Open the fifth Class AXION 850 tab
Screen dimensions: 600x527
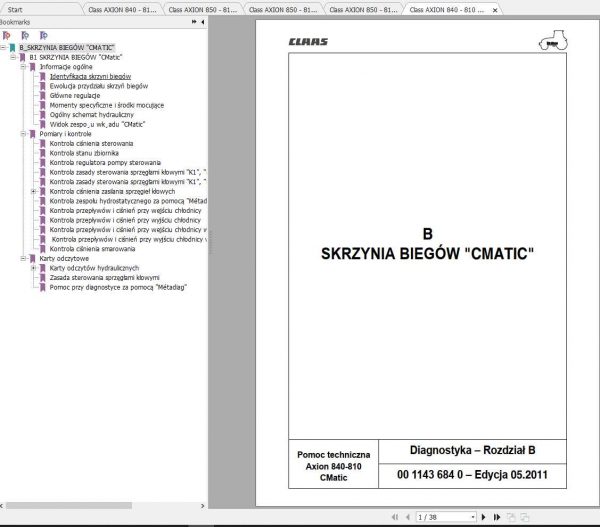click(x=363, y=10)
